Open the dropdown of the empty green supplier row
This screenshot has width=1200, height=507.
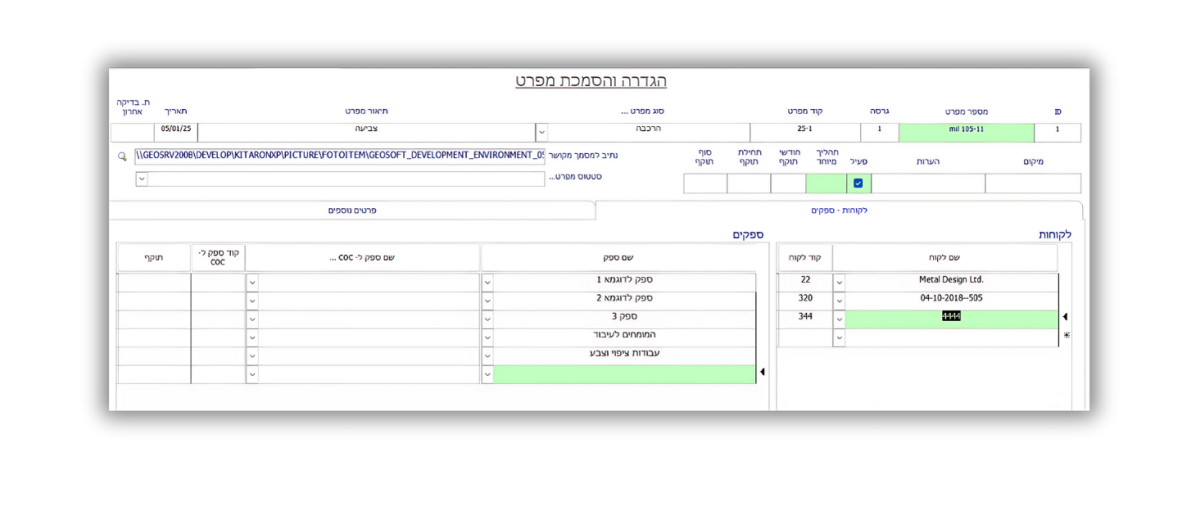(x=487, y=374)
